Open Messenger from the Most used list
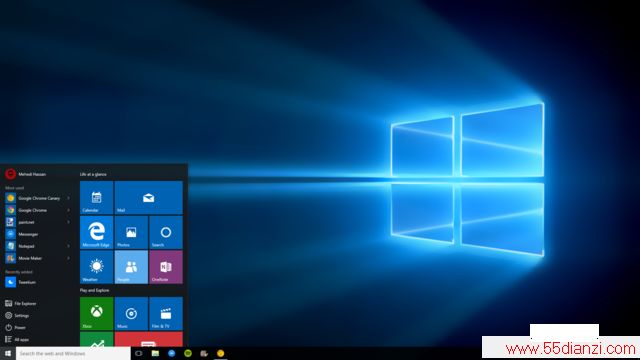This screenshot has width=640, height=360. 38,234
